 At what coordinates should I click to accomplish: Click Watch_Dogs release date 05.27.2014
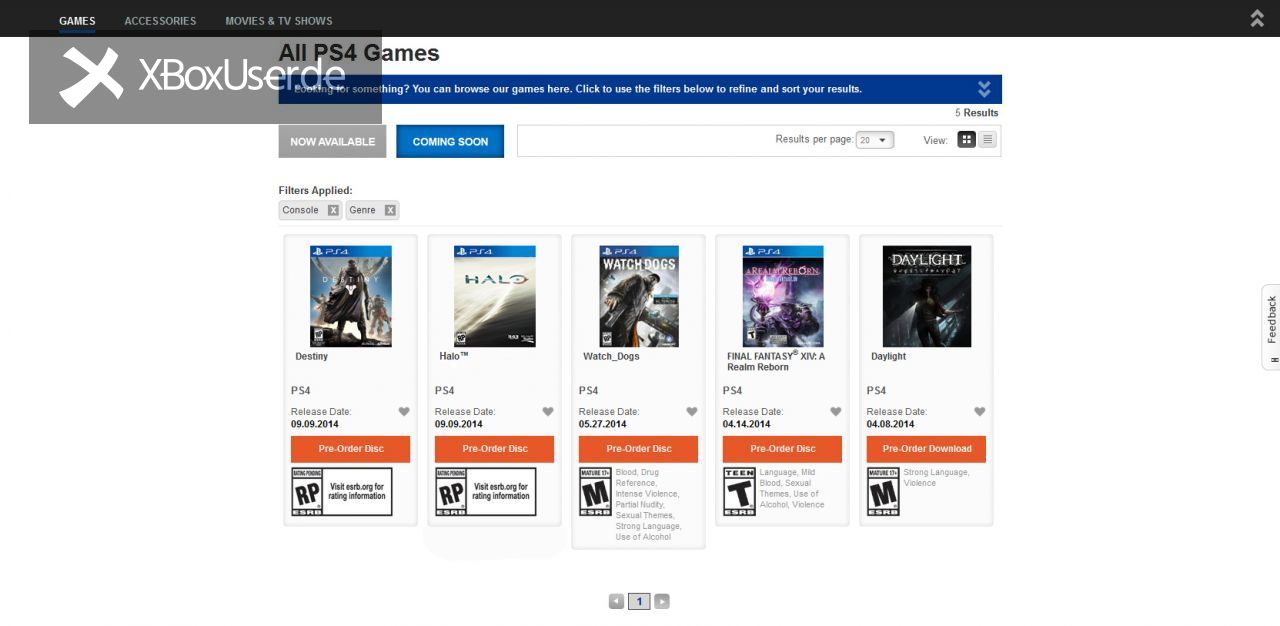click(603, 424)
